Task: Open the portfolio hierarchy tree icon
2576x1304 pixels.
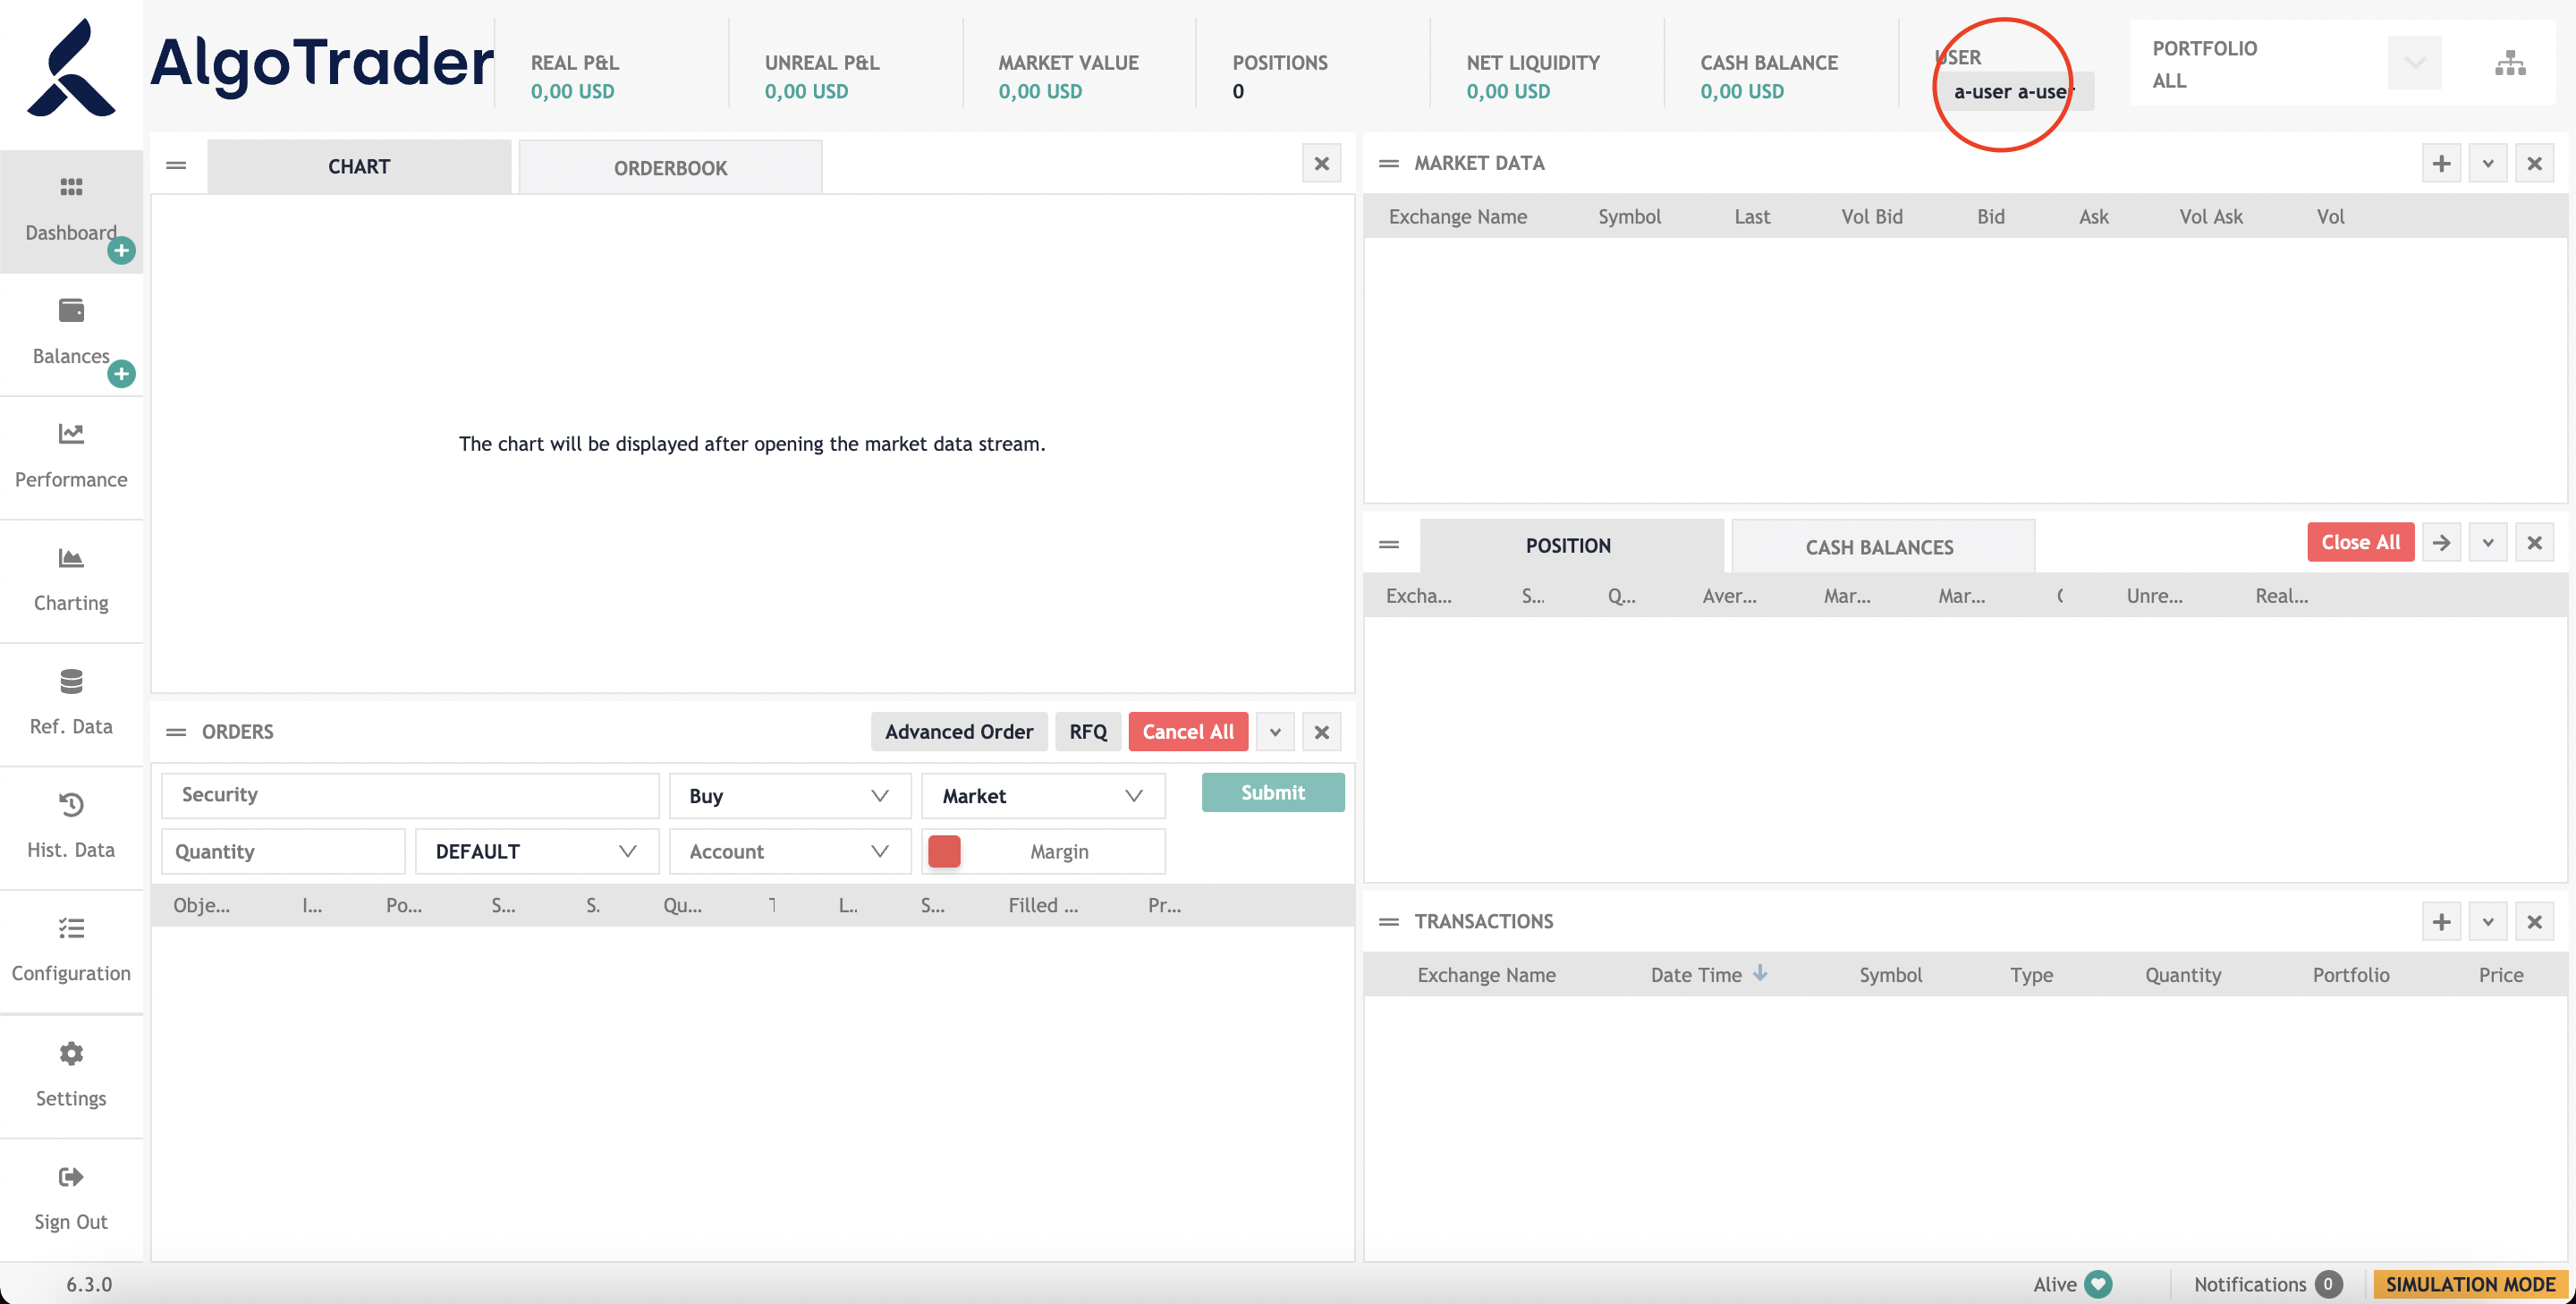Action: tap(2510, 63)
